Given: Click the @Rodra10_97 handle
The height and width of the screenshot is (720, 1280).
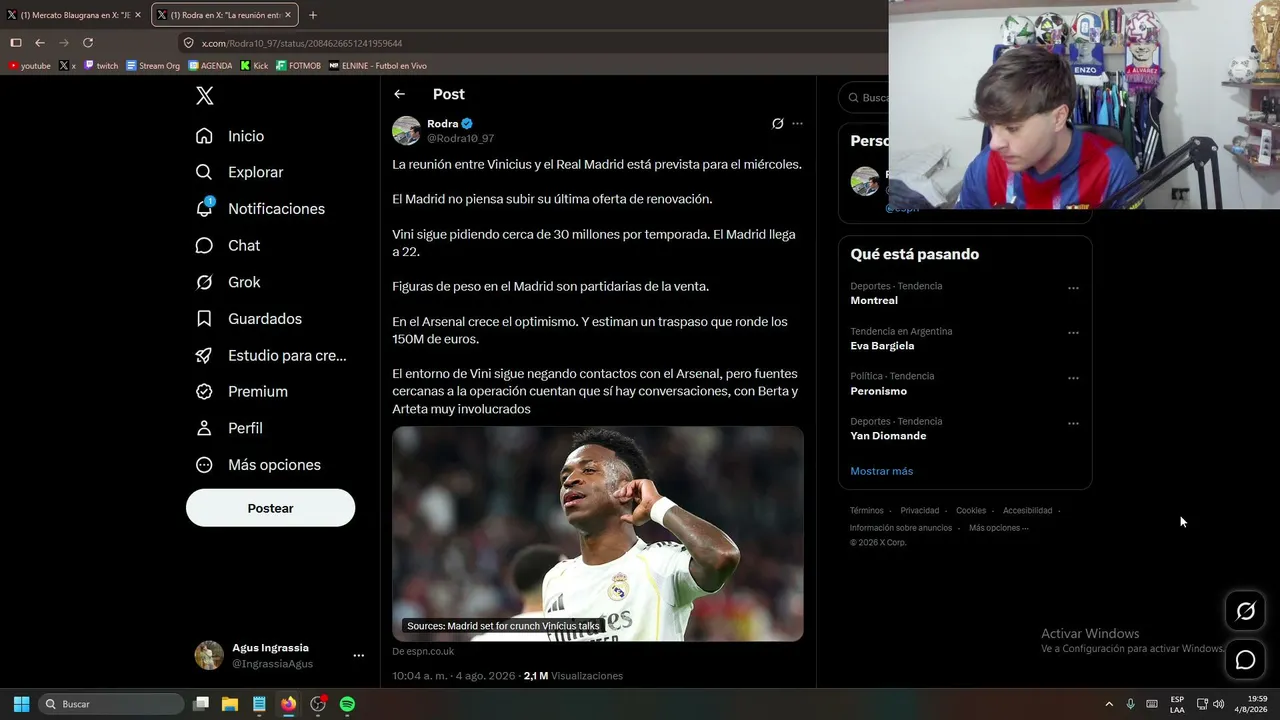Looking at the screenshot, I should (x=461, y=139).
